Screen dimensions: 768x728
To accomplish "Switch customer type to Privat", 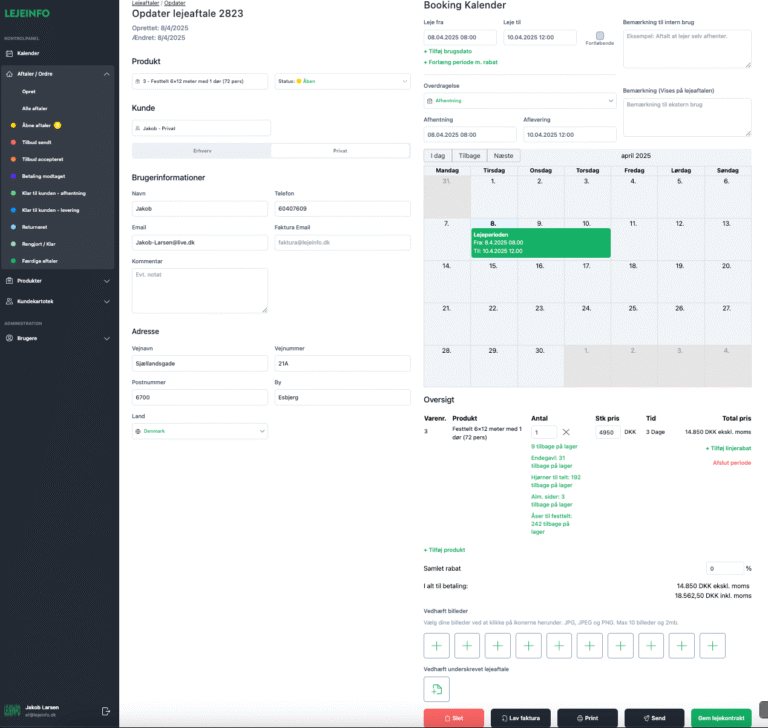I will [x=340, y=151].
